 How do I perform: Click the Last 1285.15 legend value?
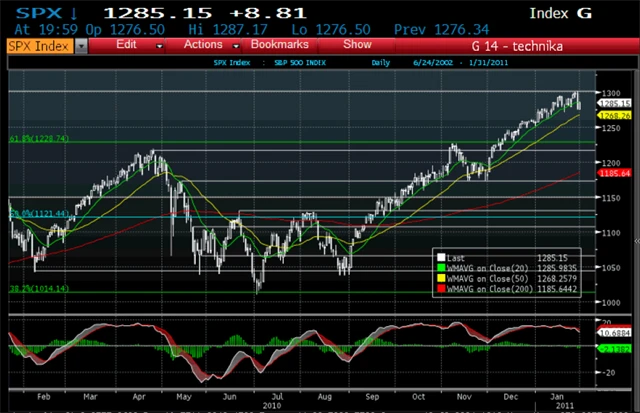552,258
